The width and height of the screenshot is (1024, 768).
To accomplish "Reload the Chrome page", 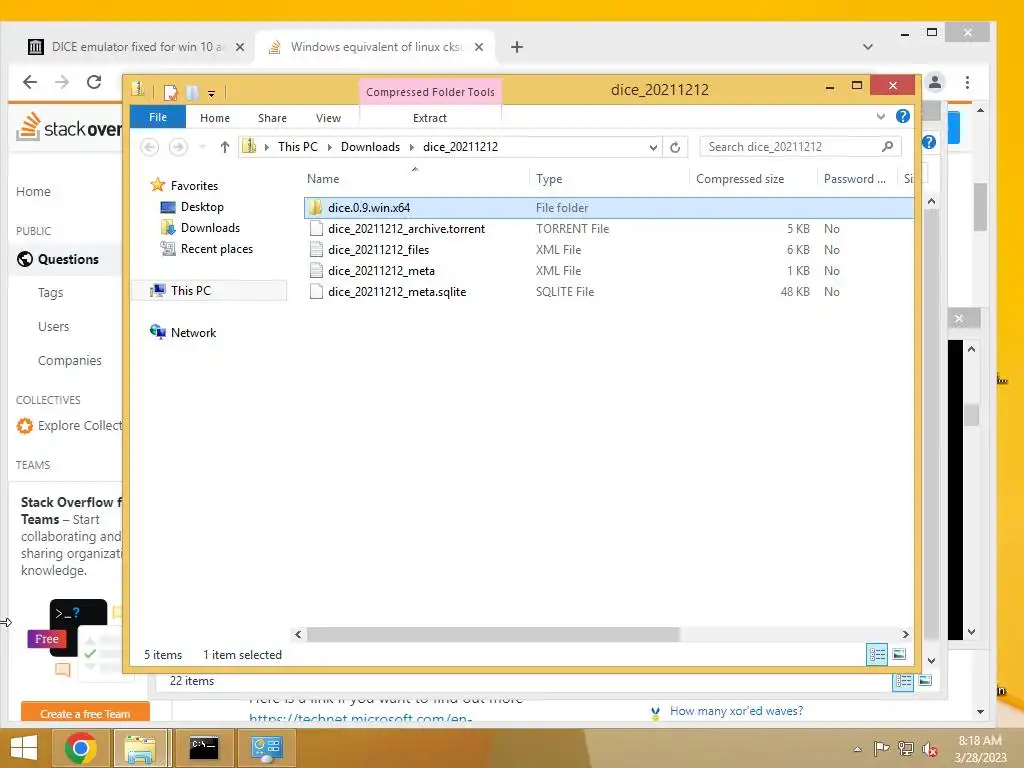I will [x=94, y=82].
